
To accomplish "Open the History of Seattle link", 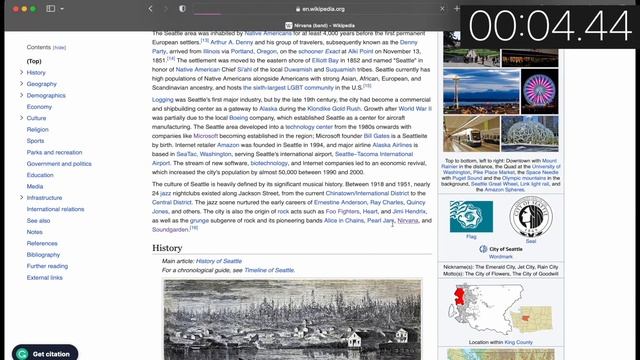I will coord(219,261).
